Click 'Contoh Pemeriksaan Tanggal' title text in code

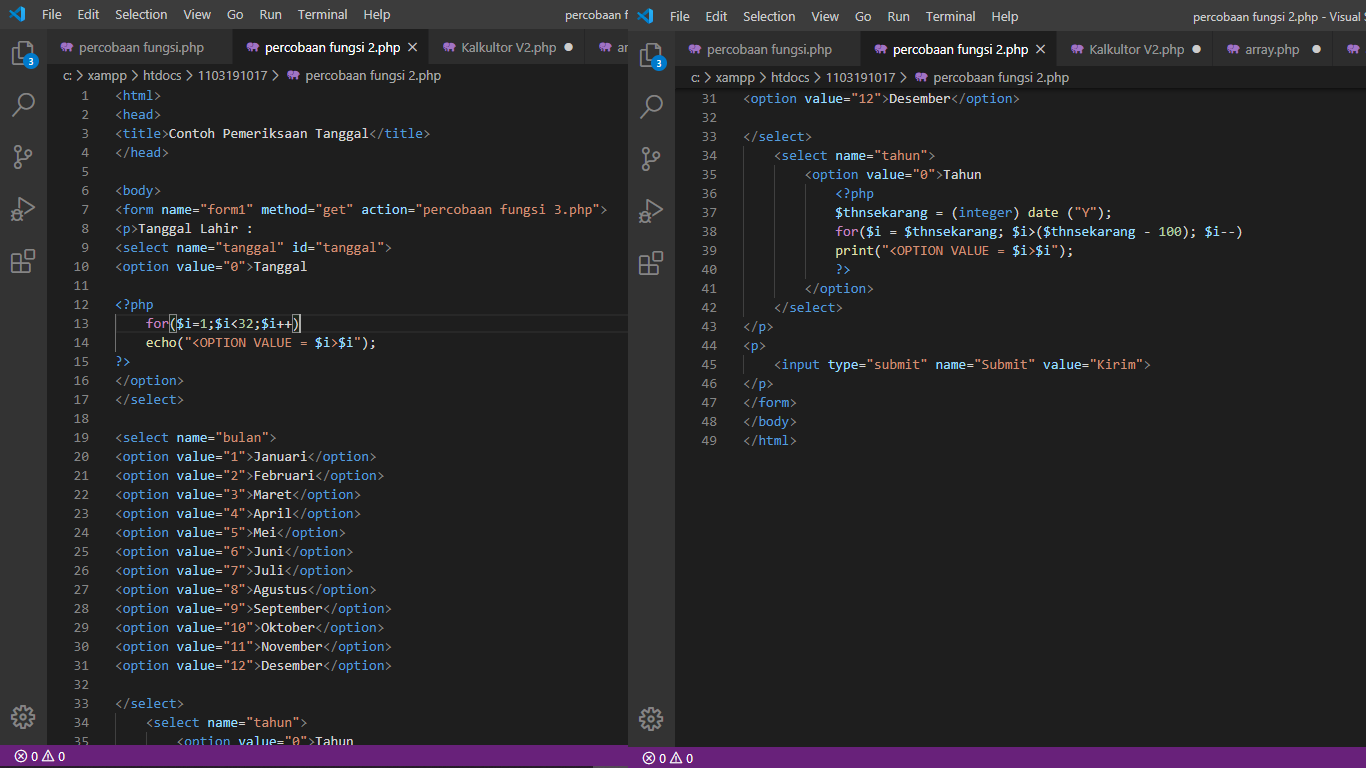tap(269, 133)
